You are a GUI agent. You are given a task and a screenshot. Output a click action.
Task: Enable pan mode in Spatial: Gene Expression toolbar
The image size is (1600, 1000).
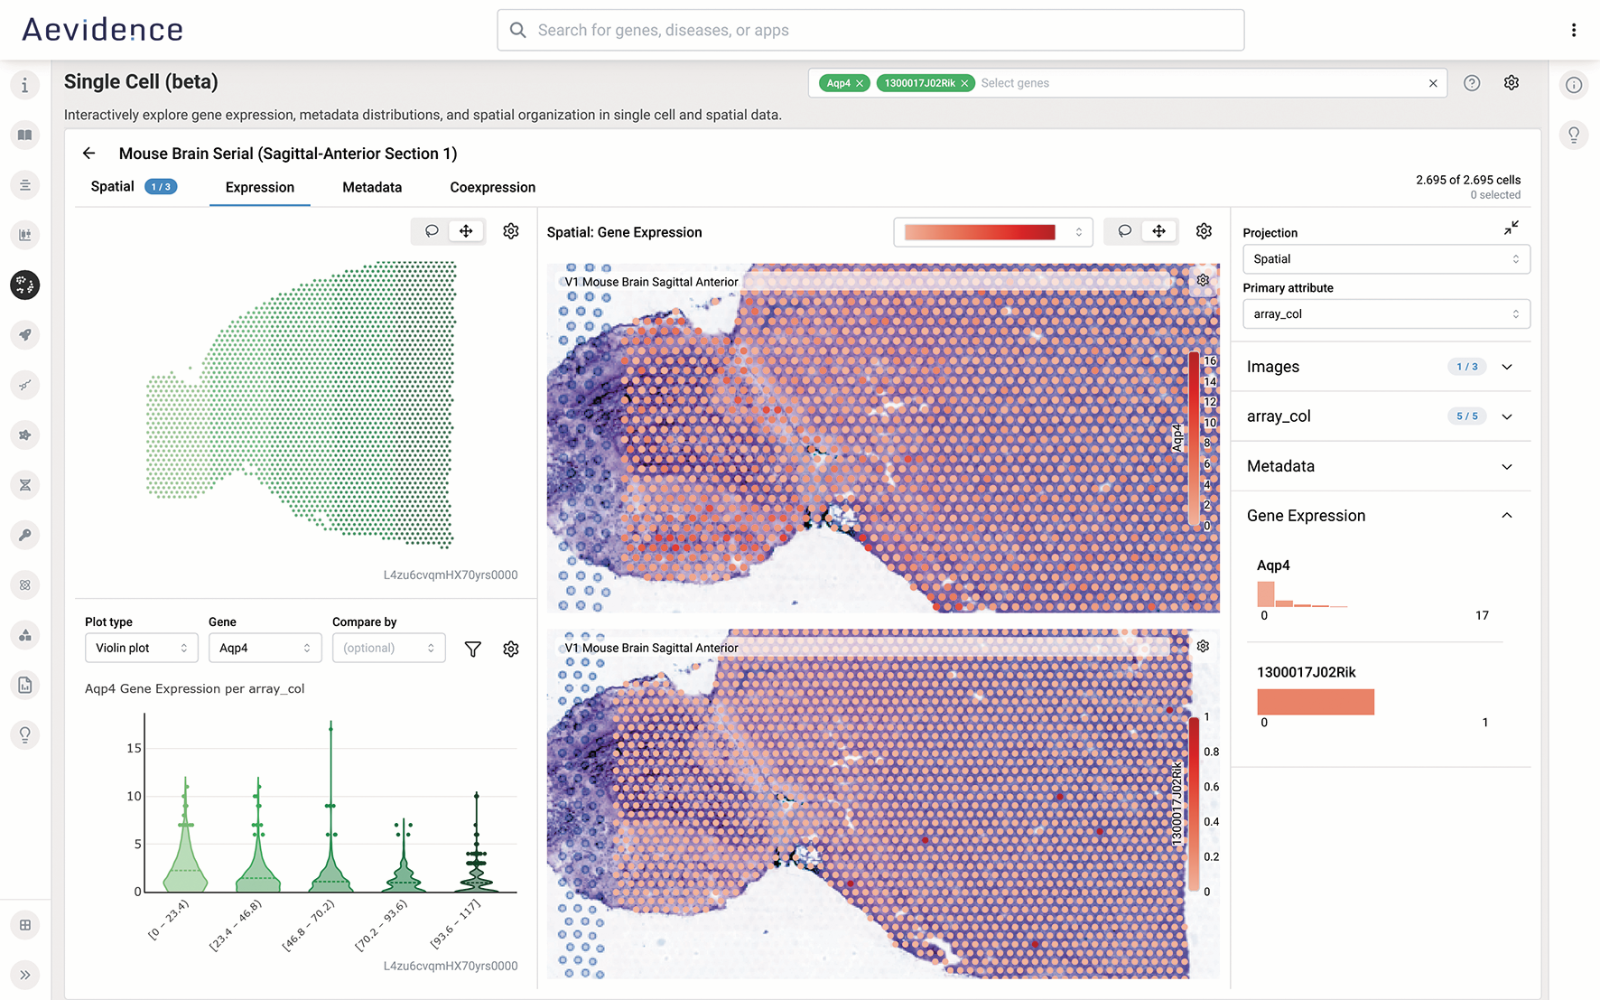1159,231
